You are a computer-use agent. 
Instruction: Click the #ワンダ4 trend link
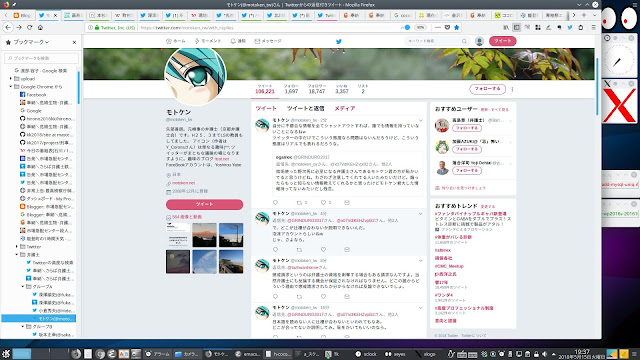click(444, 295)
